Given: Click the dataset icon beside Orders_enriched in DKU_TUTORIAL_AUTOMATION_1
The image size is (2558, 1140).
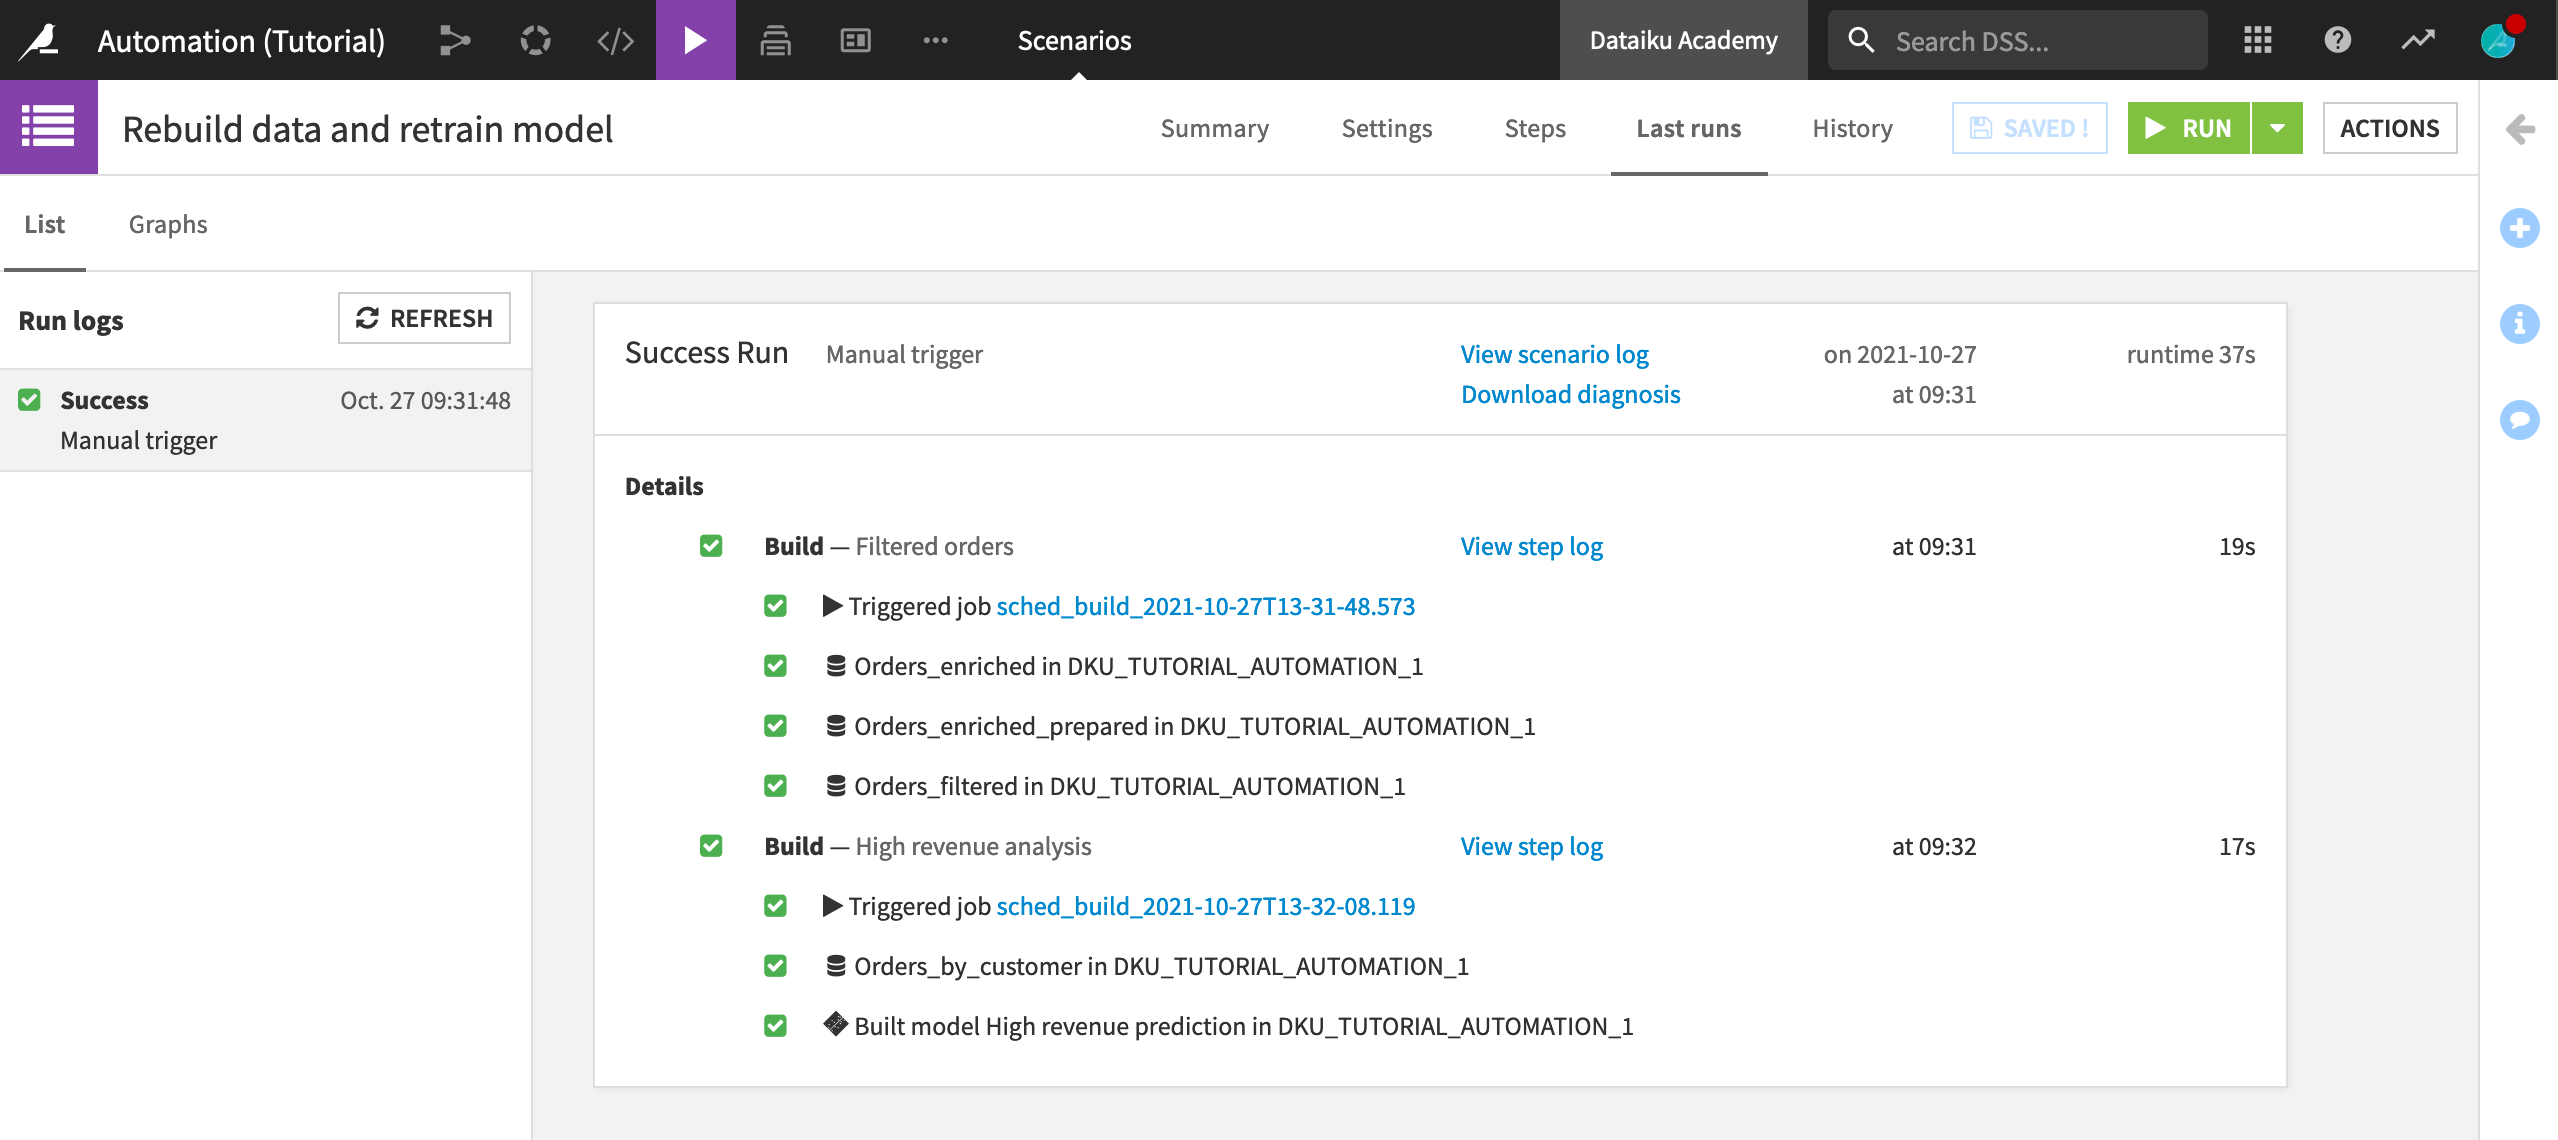Looking at the screenshot, I should pos(836,666).
